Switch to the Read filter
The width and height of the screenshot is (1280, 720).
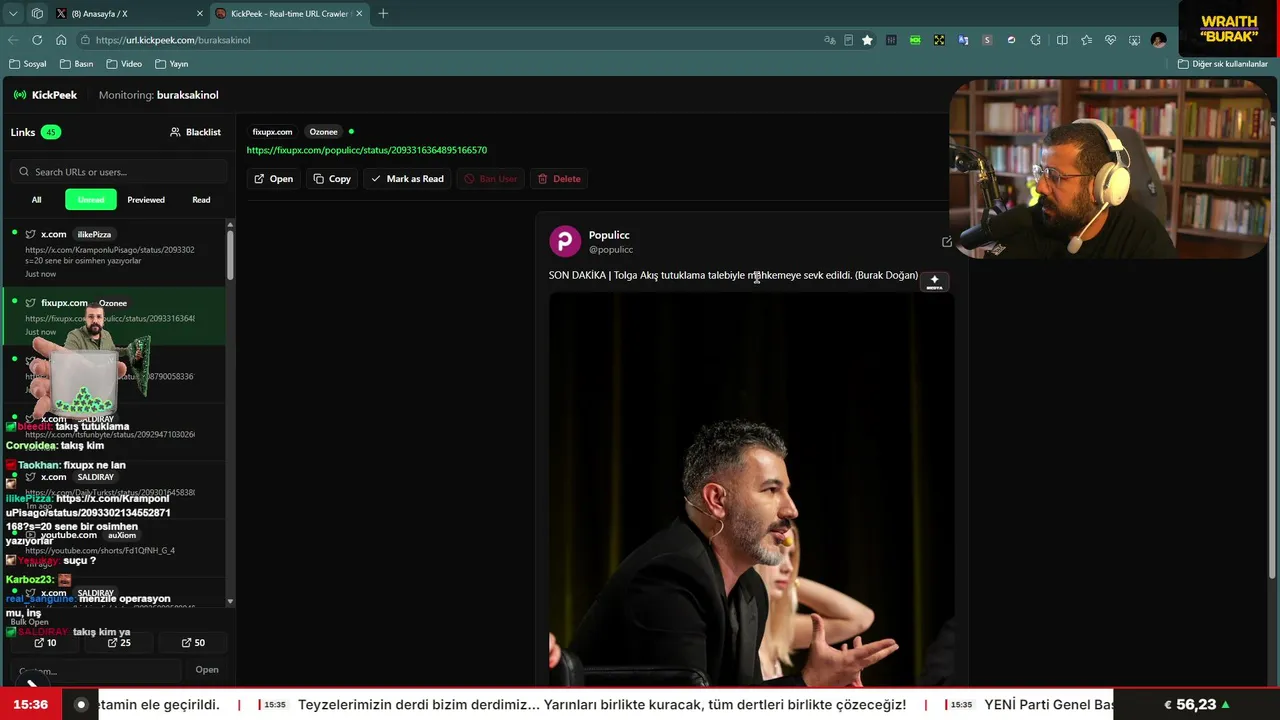pyautogui.click(x=201, y=200)
